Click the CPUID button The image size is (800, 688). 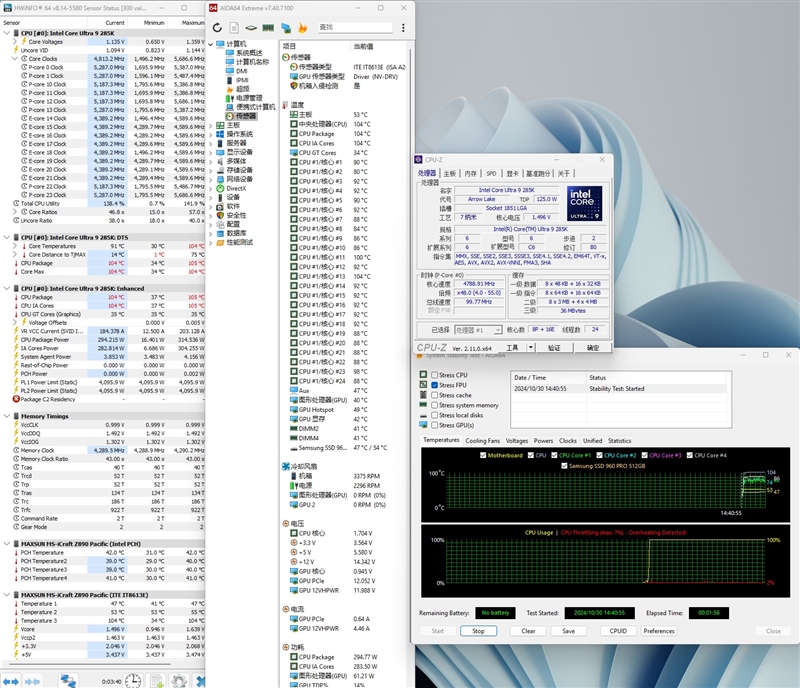point(619,631)
